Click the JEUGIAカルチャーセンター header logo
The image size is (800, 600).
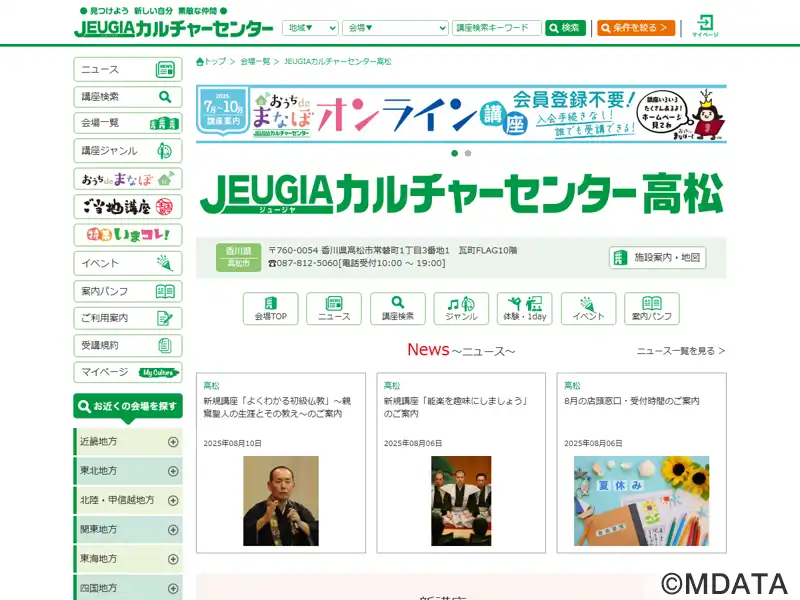173,29
